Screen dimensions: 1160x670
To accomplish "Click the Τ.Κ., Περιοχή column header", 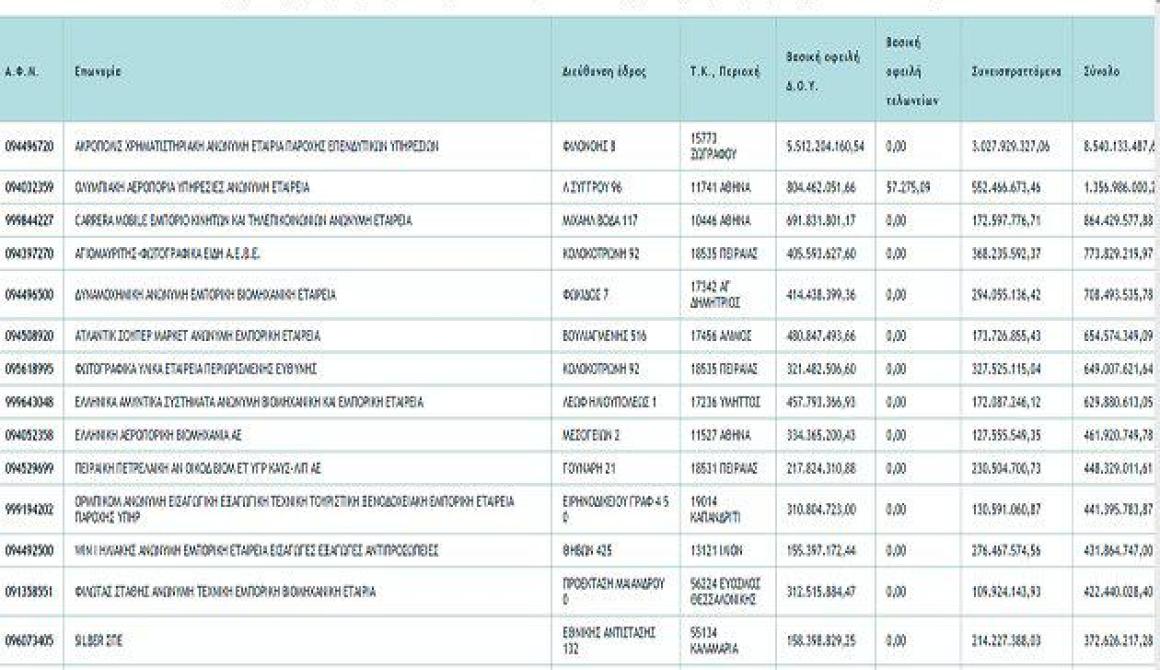I will tap(725, 72).
